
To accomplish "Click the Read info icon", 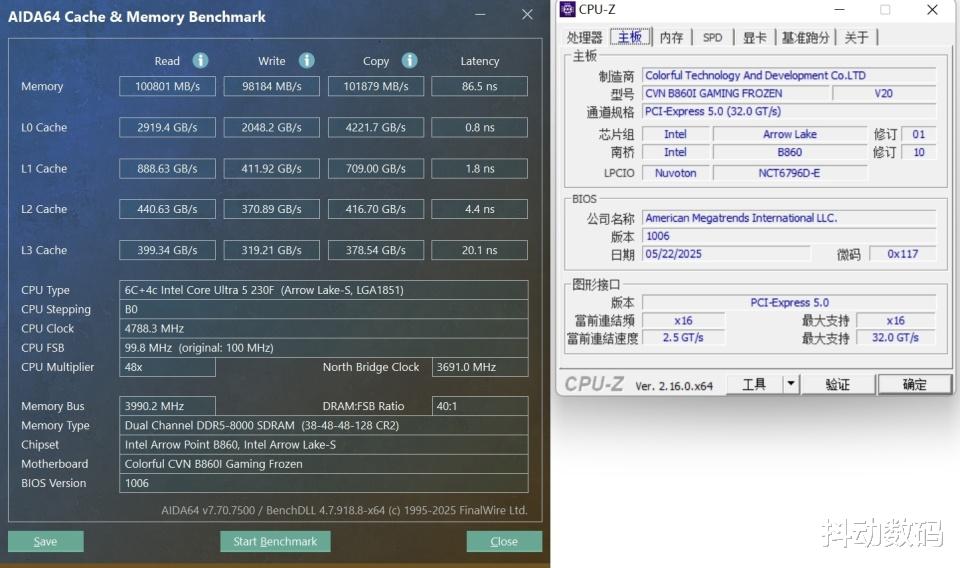I will coord(200,60).
